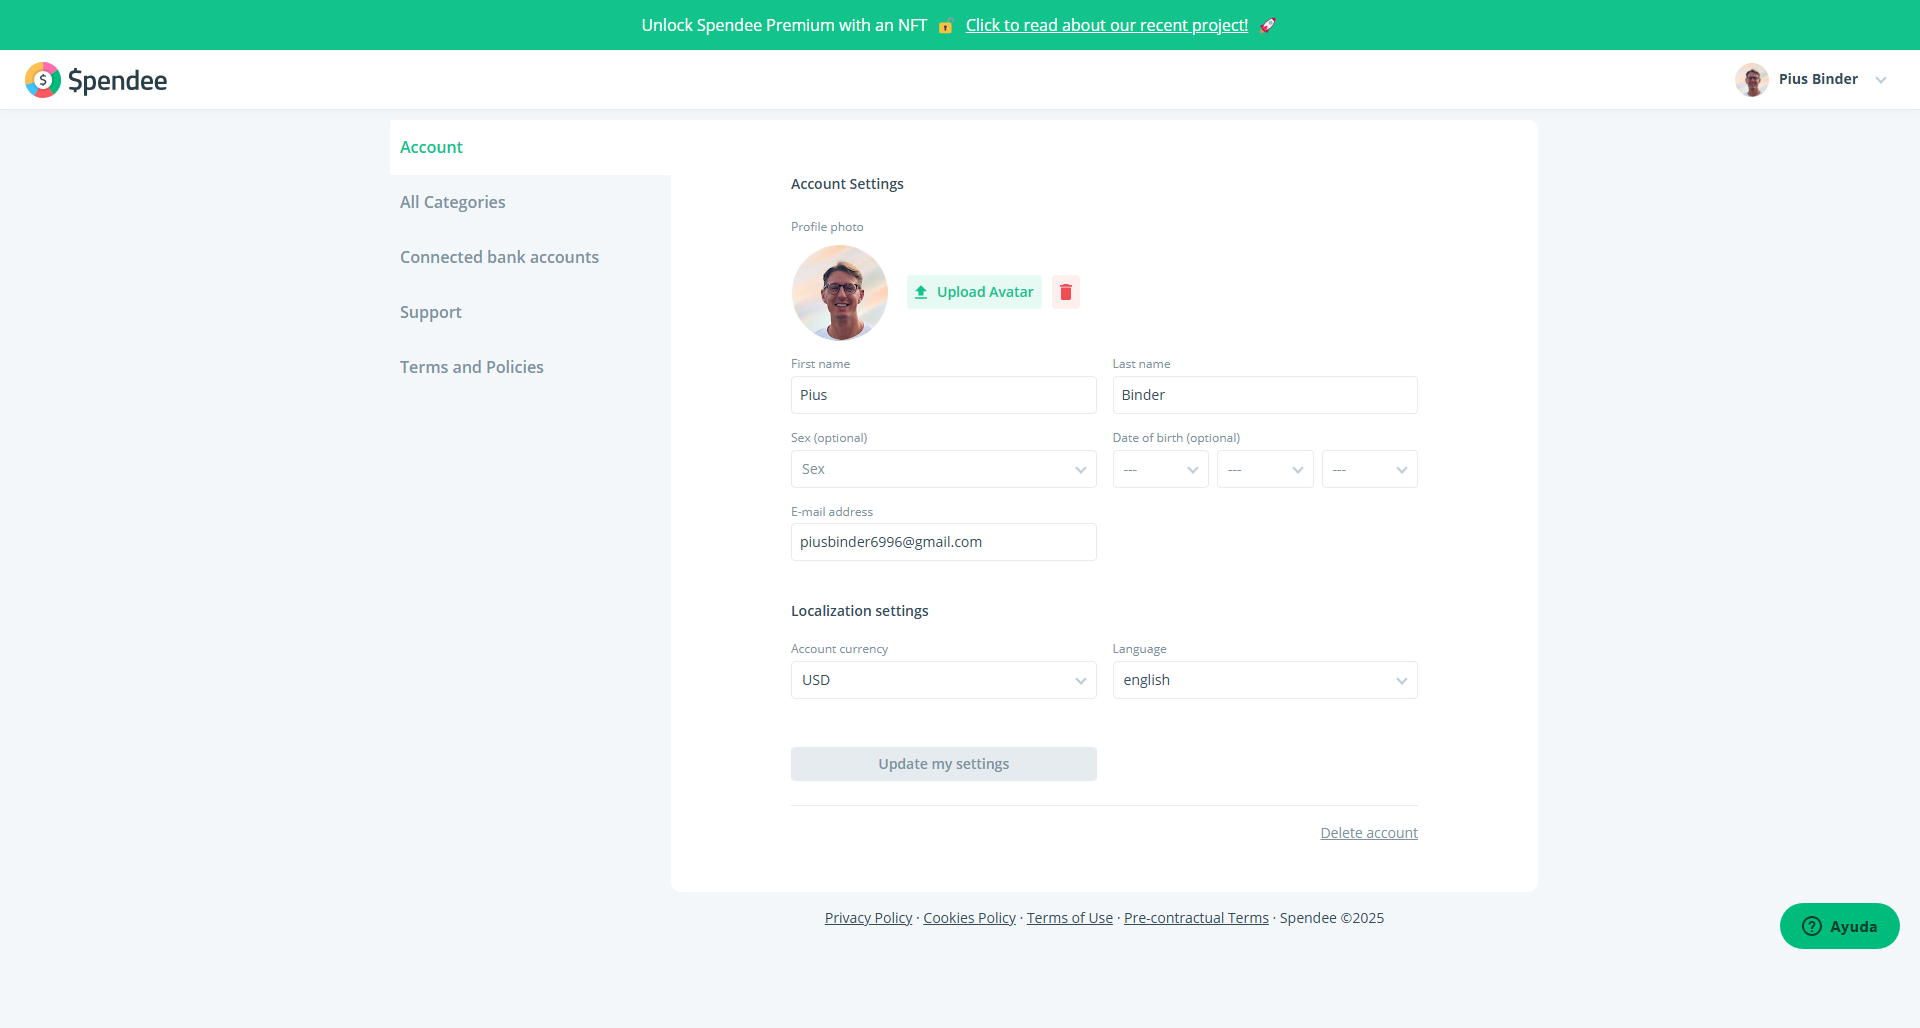
Task: Open the middle date of birth dropdown
Action: coord(1265,469)
